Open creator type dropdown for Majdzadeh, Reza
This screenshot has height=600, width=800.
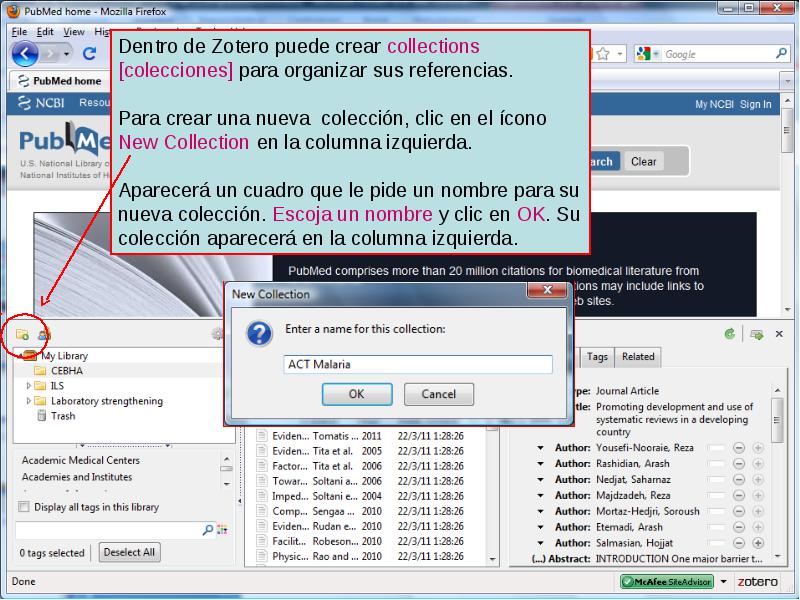pyautogui.click(x=540, y=495)
